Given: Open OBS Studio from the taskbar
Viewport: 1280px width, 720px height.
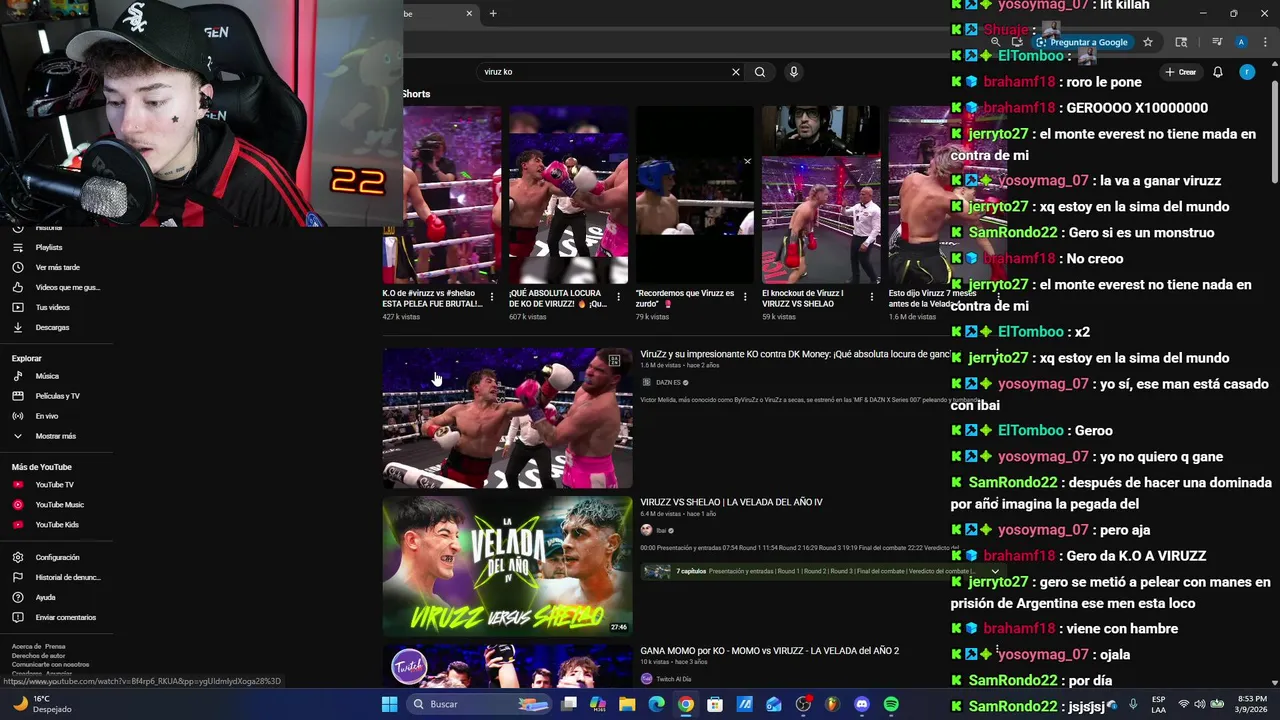Looking at the screenshot, I should point(803,704).
